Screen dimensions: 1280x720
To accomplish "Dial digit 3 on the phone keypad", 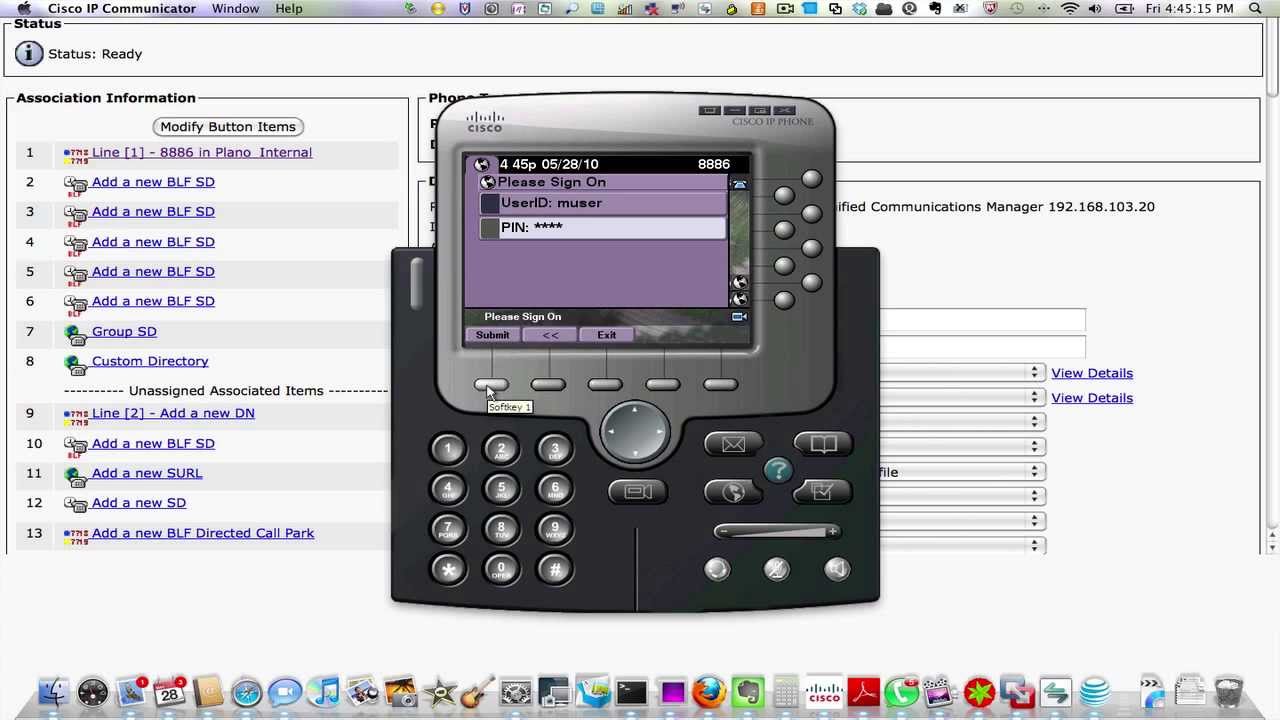I will (555, 449).
